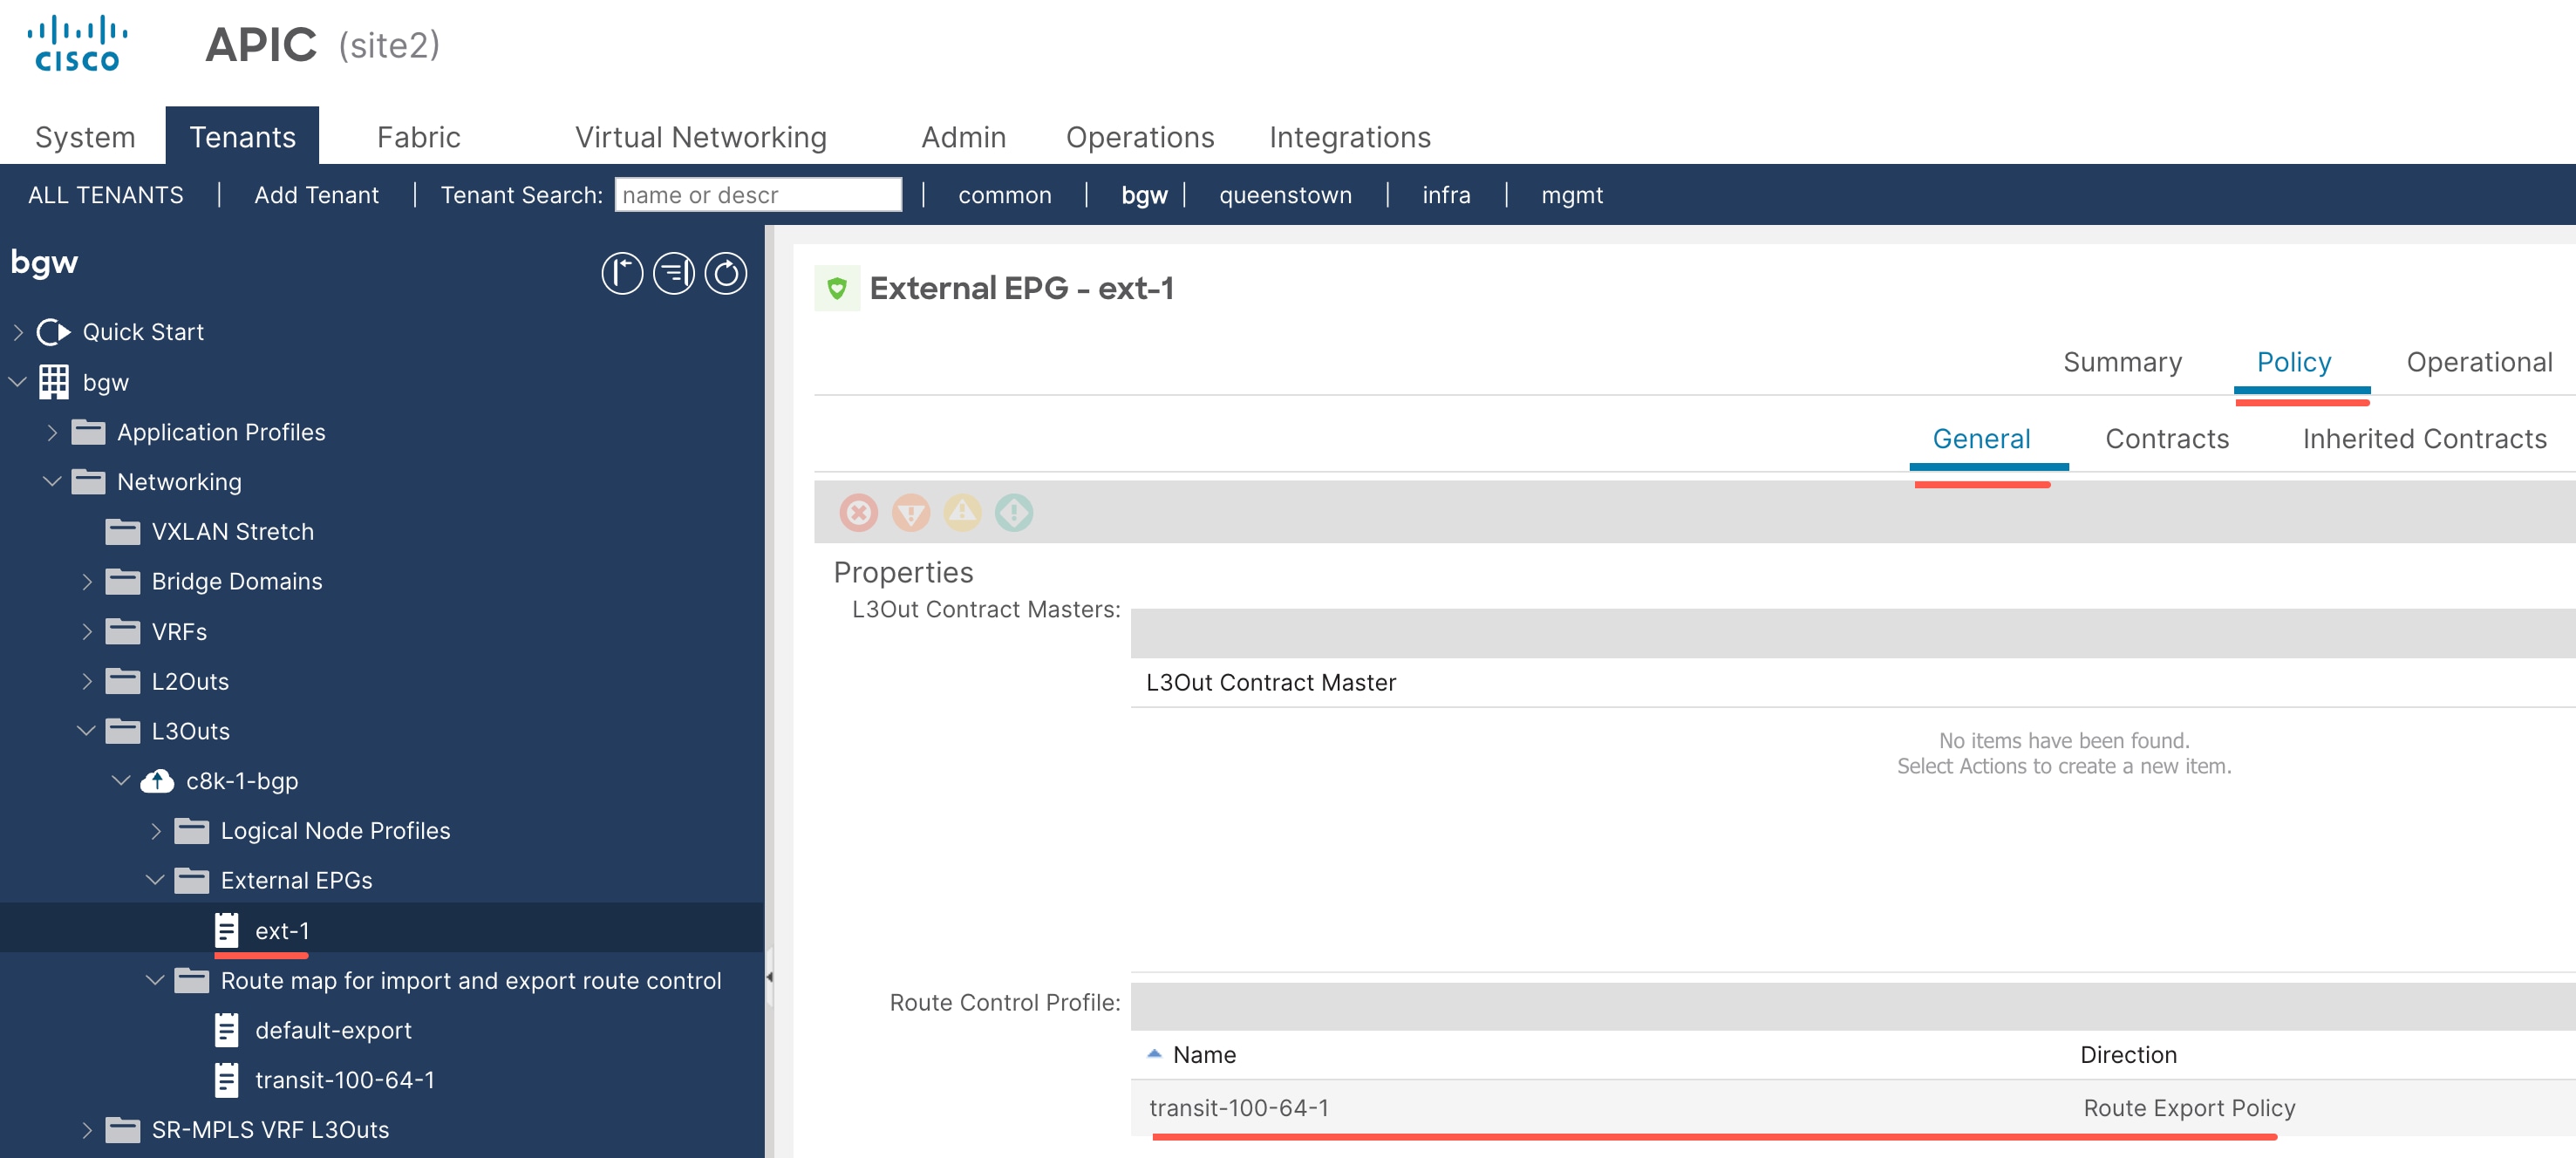Click the sort arrow beside Name column
Viewport: 2576px width, 1158px height.
click(x=1154, y=1054)
